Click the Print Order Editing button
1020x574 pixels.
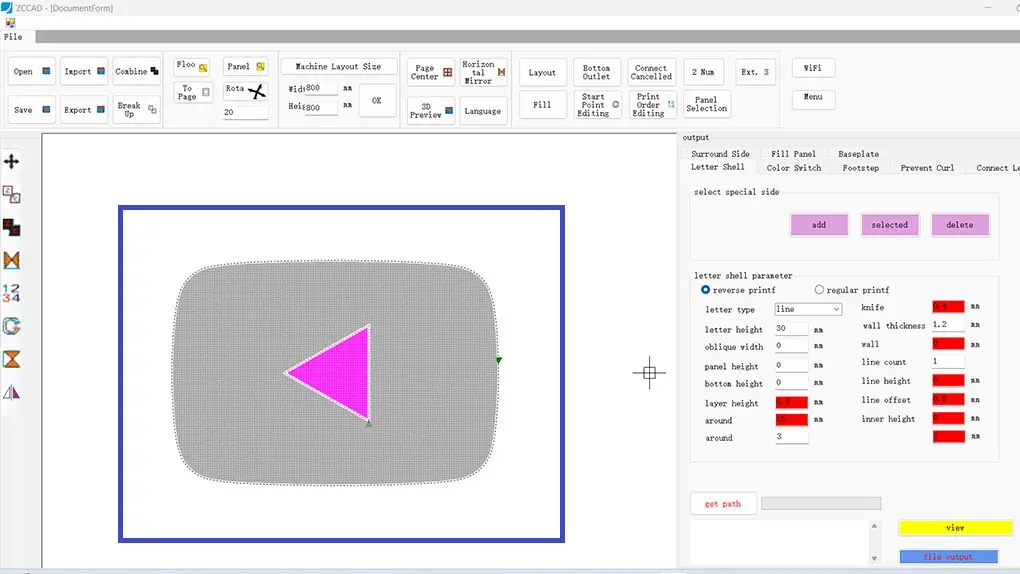(652, 105)
